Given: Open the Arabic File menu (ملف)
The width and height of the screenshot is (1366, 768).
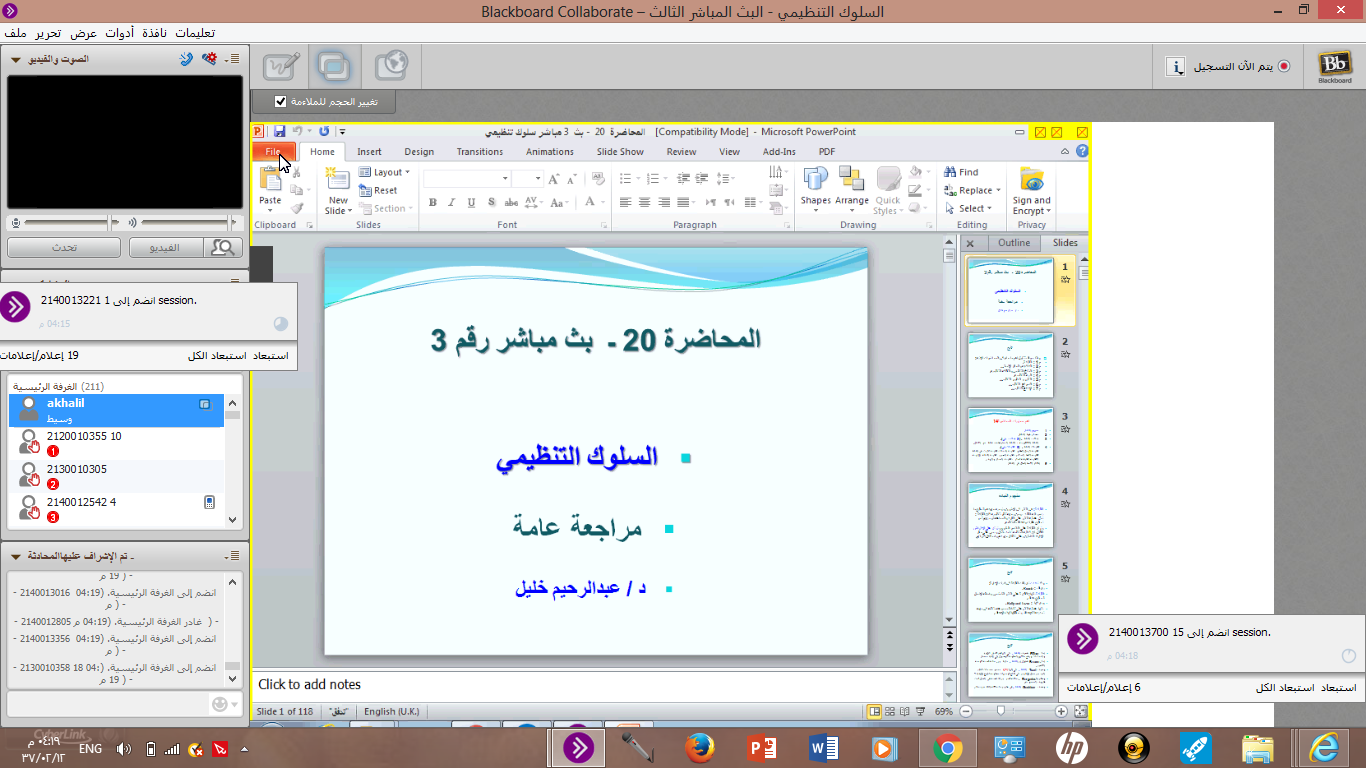Looking at the screenshot, I should point(15,33).
